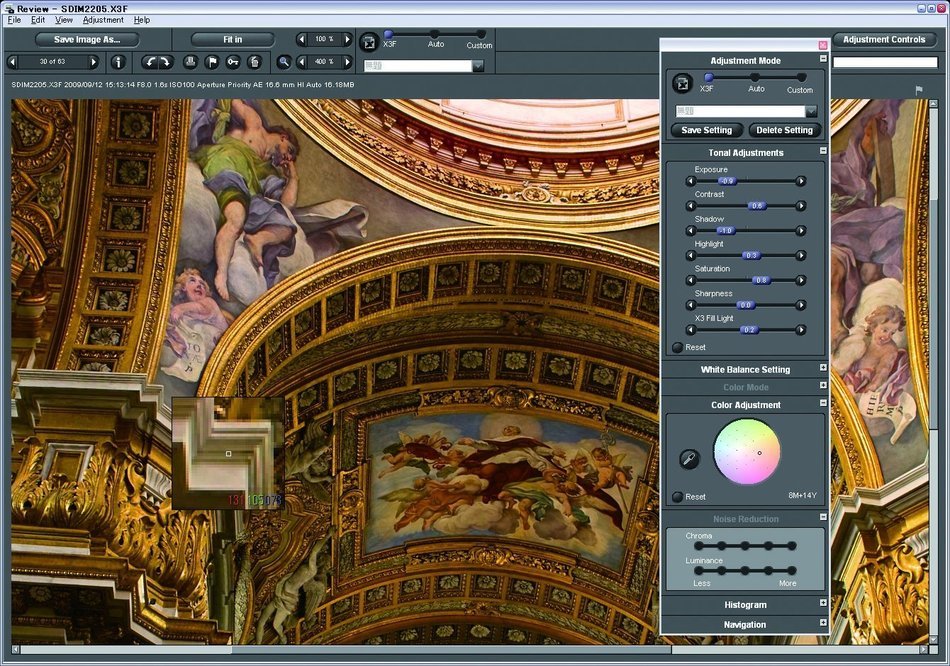
Task: Click the flag indicator above the image
Action: (x=918, y=90)
